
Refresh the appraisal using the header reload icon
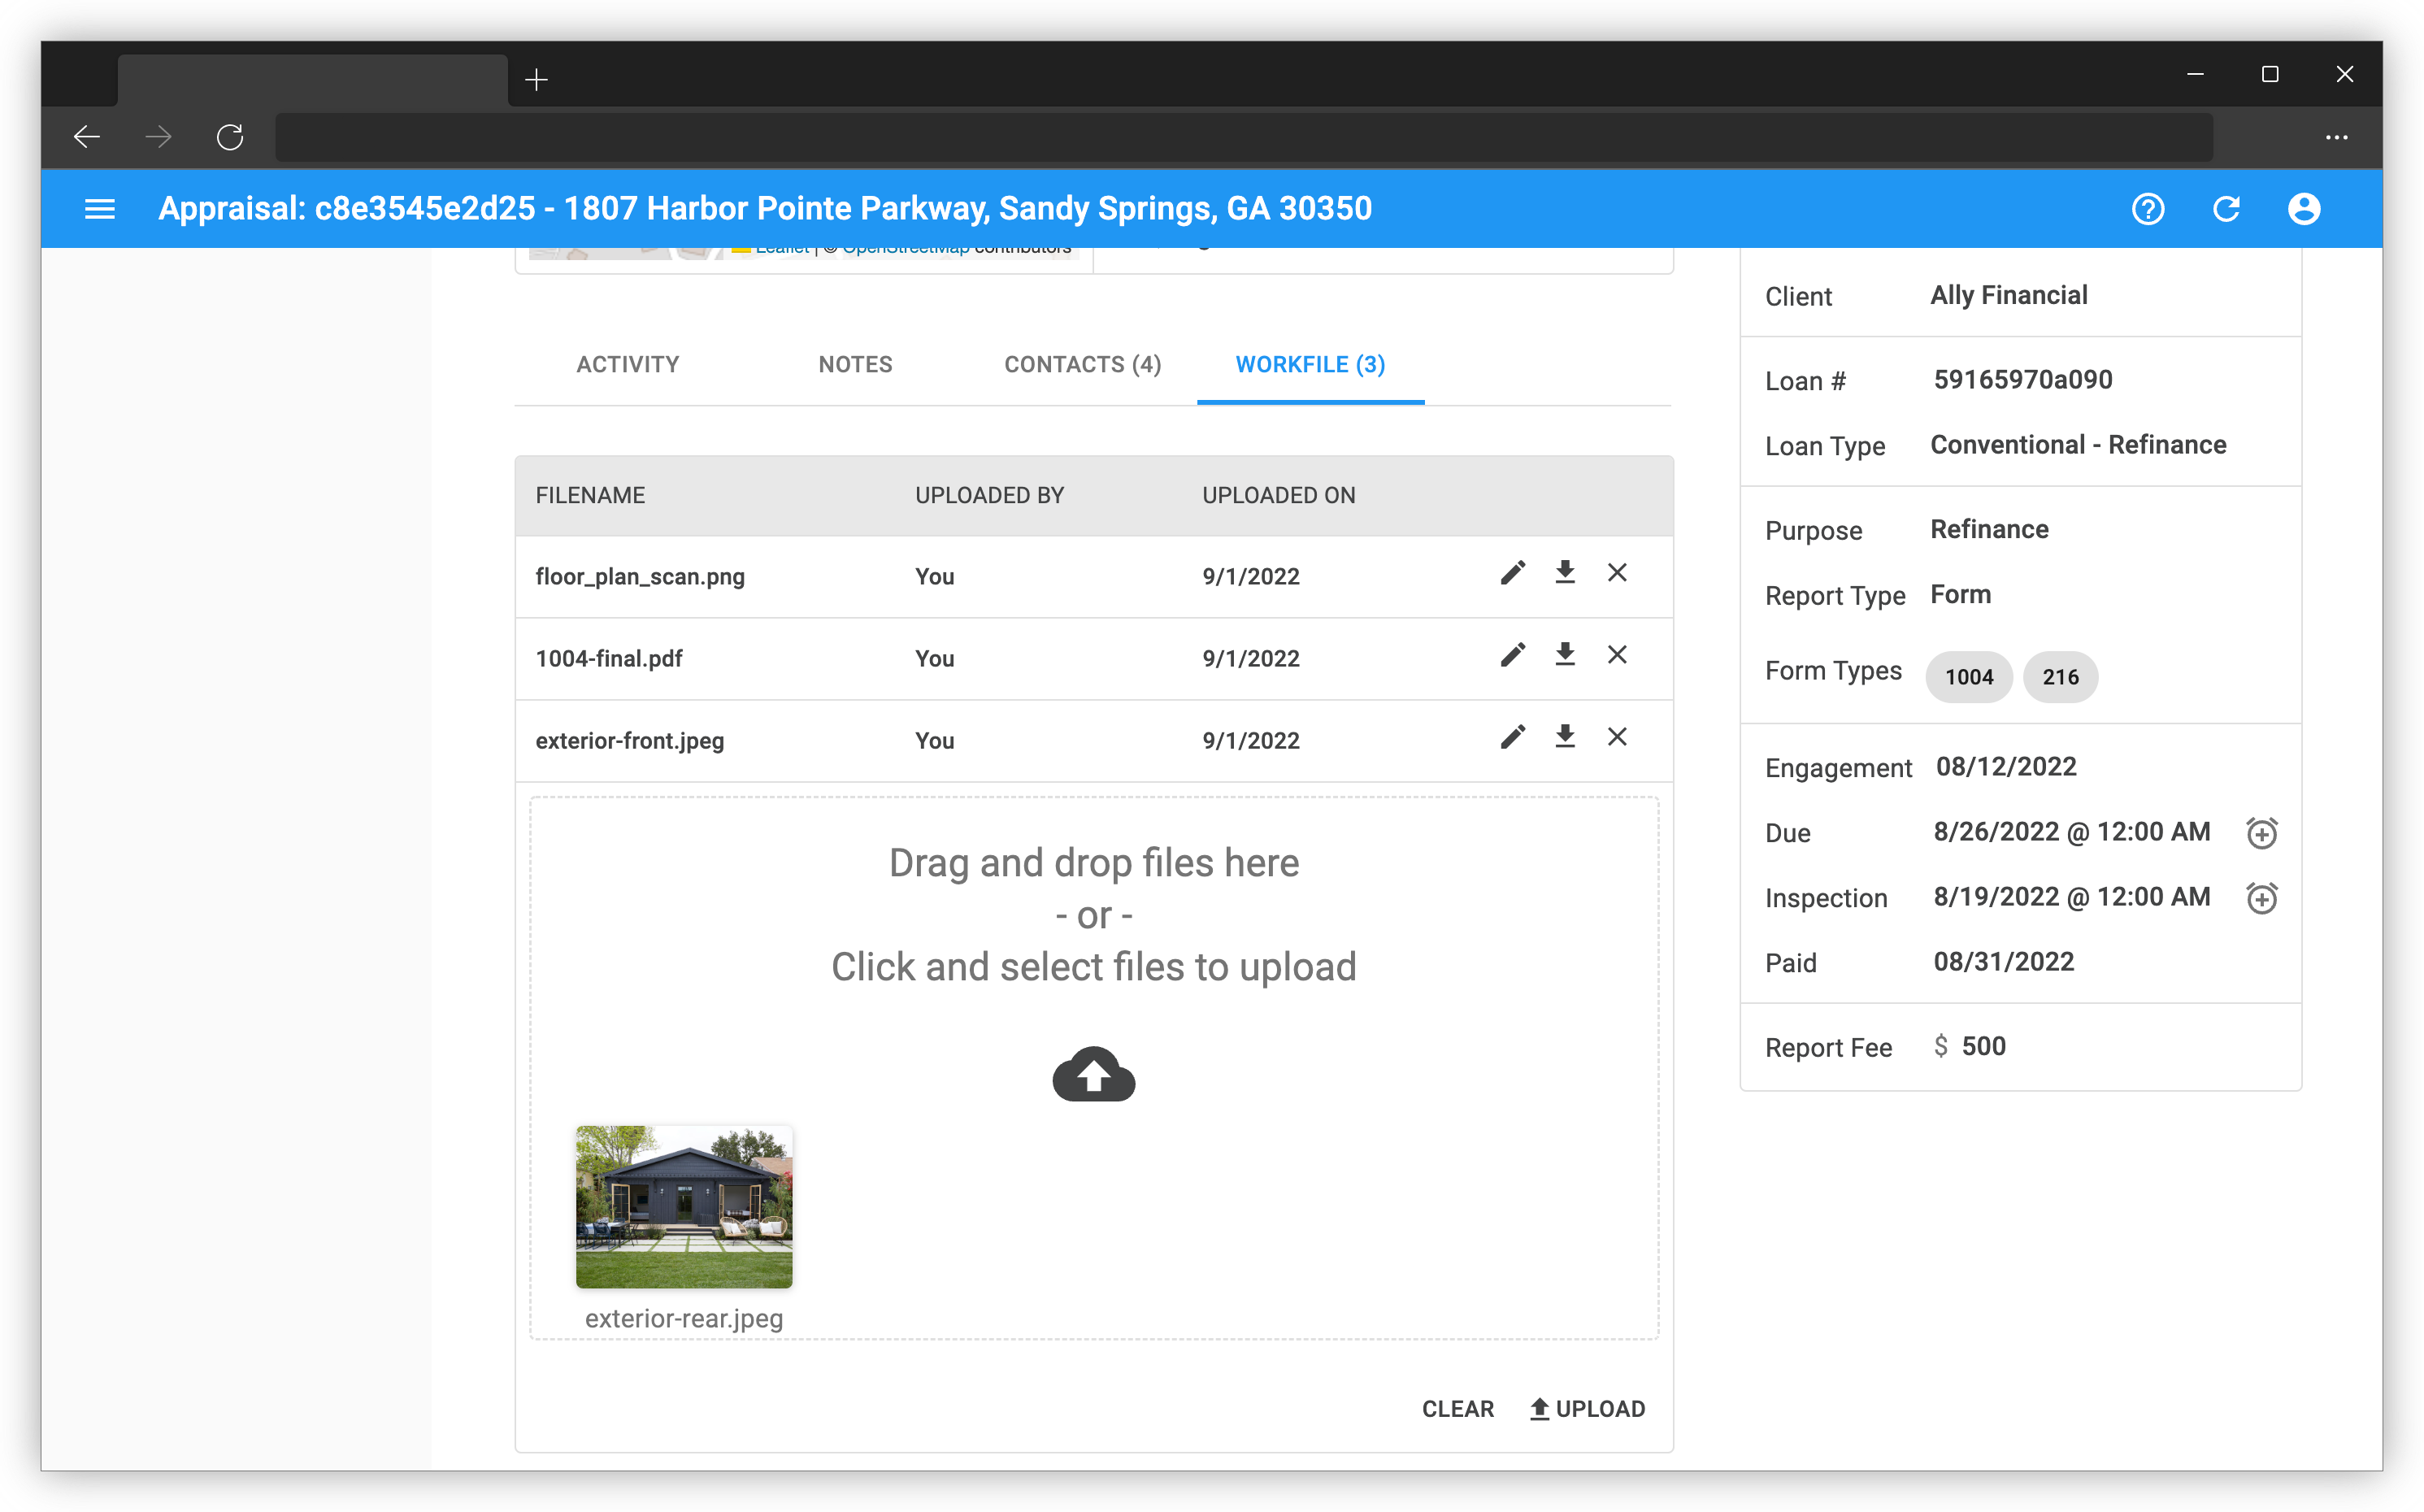pos(2227,209)
